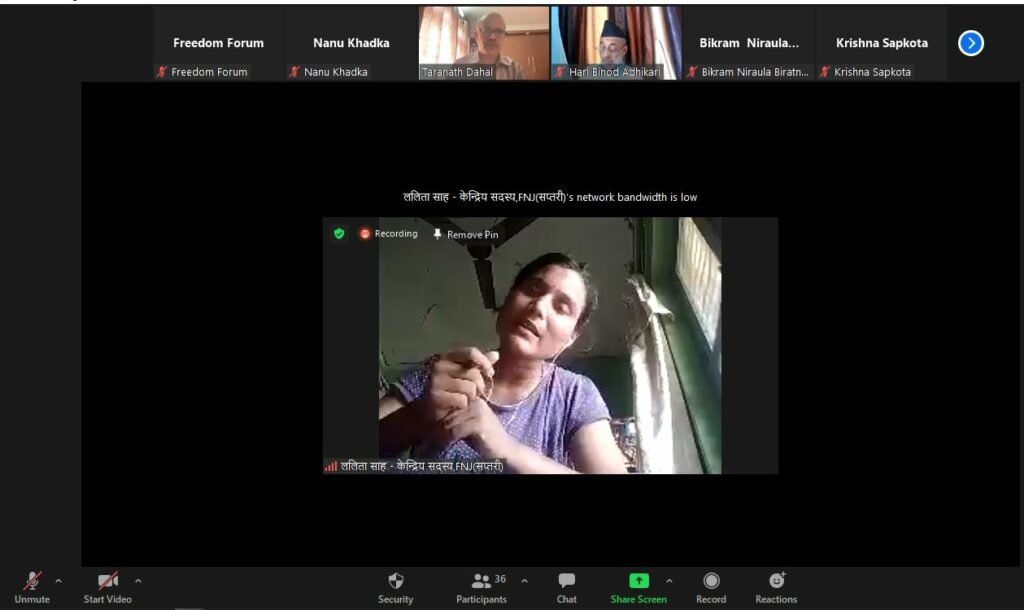Select Taranath Dahal's video thumbnail
Screen dimensions: 1024x610
pos(483,43)
